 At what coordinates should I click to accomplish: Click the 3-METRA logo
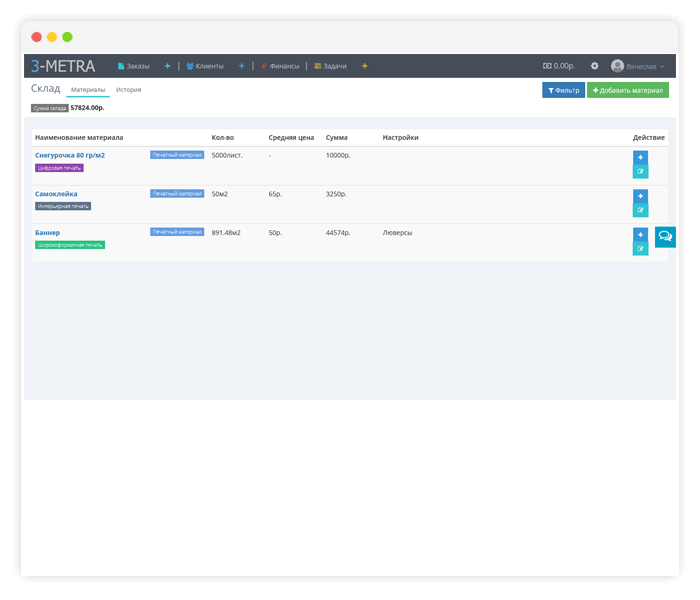[x=62, y=66]
